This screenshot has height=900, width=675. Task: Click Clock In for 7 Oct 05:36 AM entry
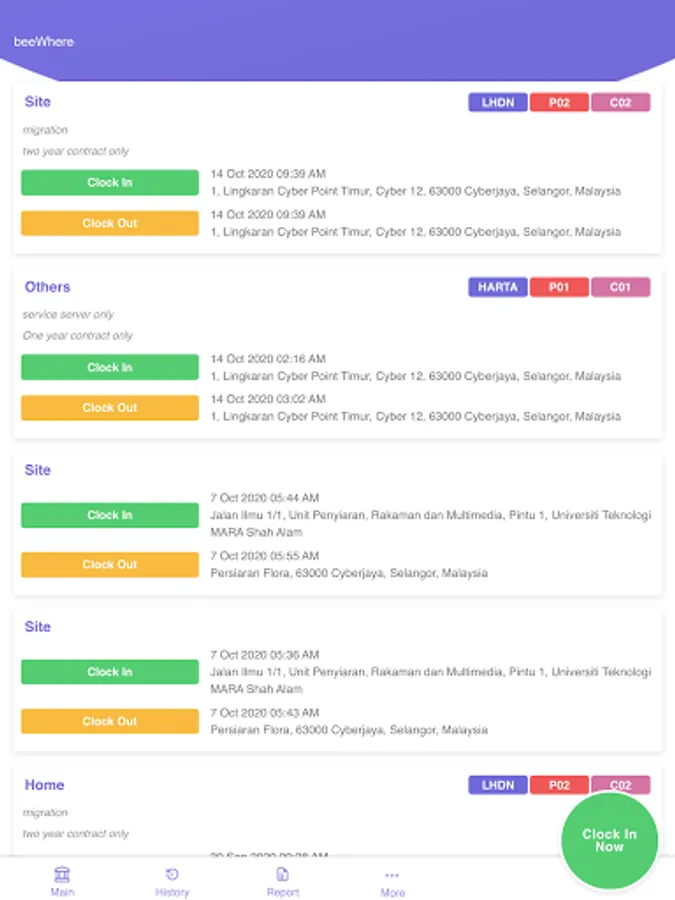pos(110,672)
